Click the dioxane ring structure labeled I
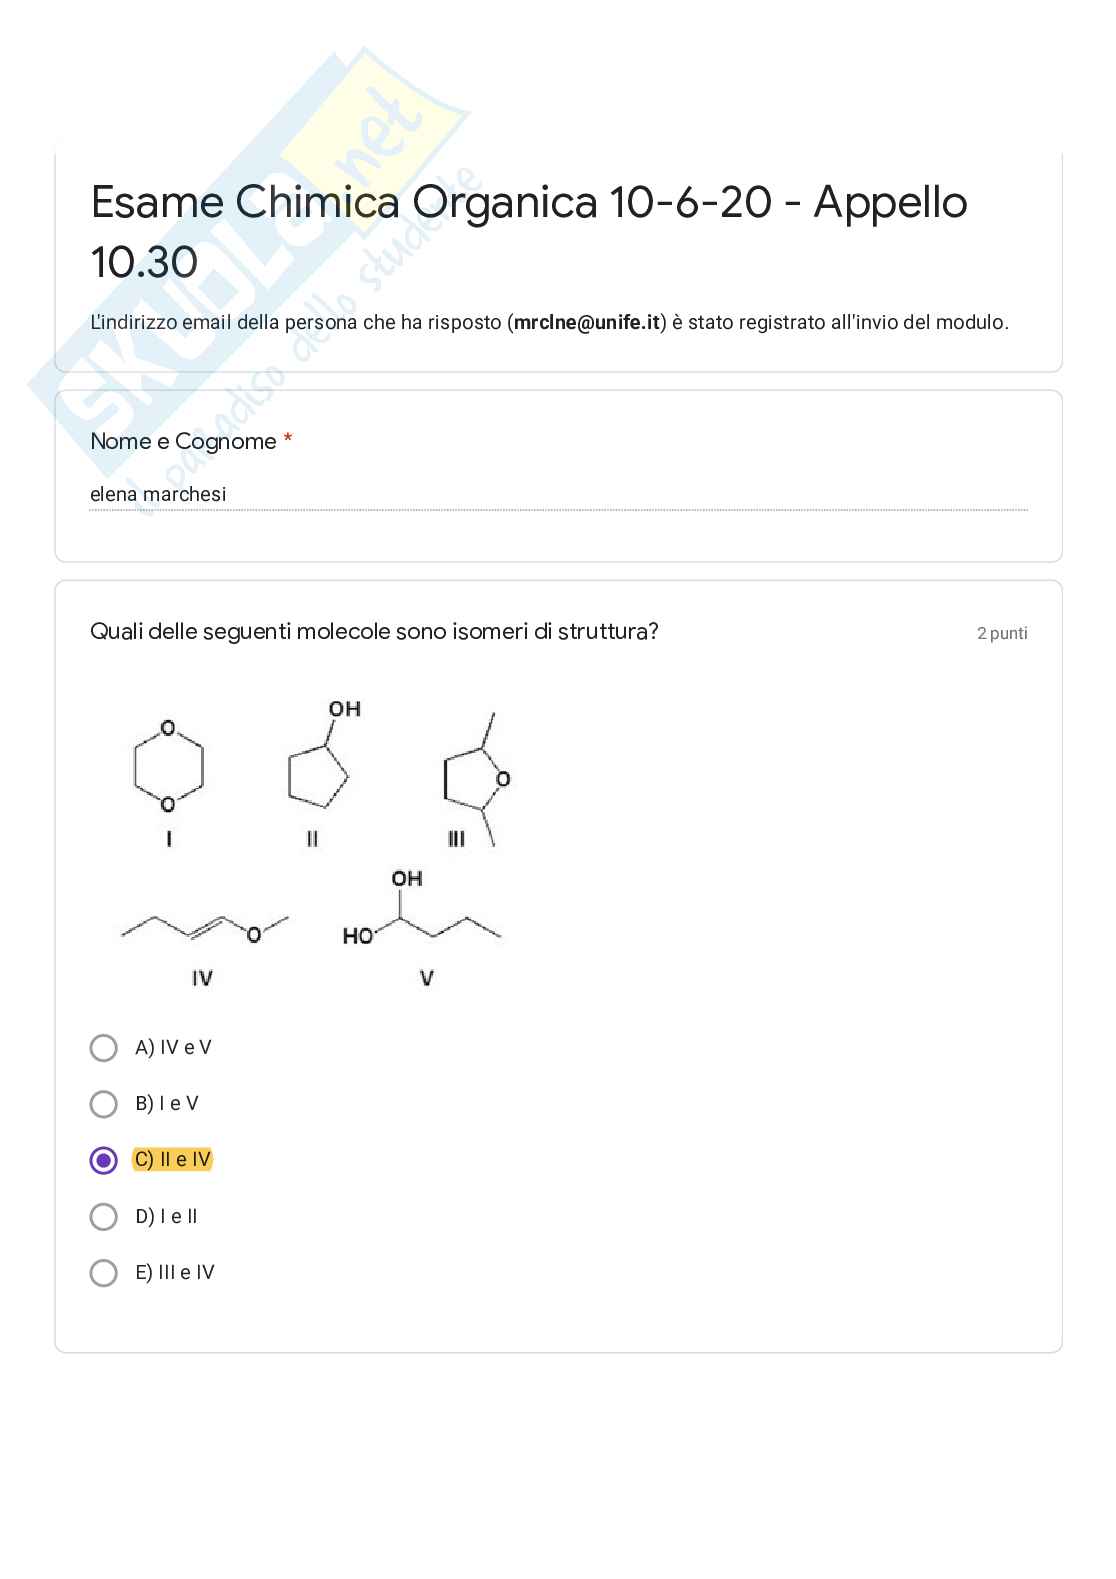The image size is (1116, 1579). [168, 767]
